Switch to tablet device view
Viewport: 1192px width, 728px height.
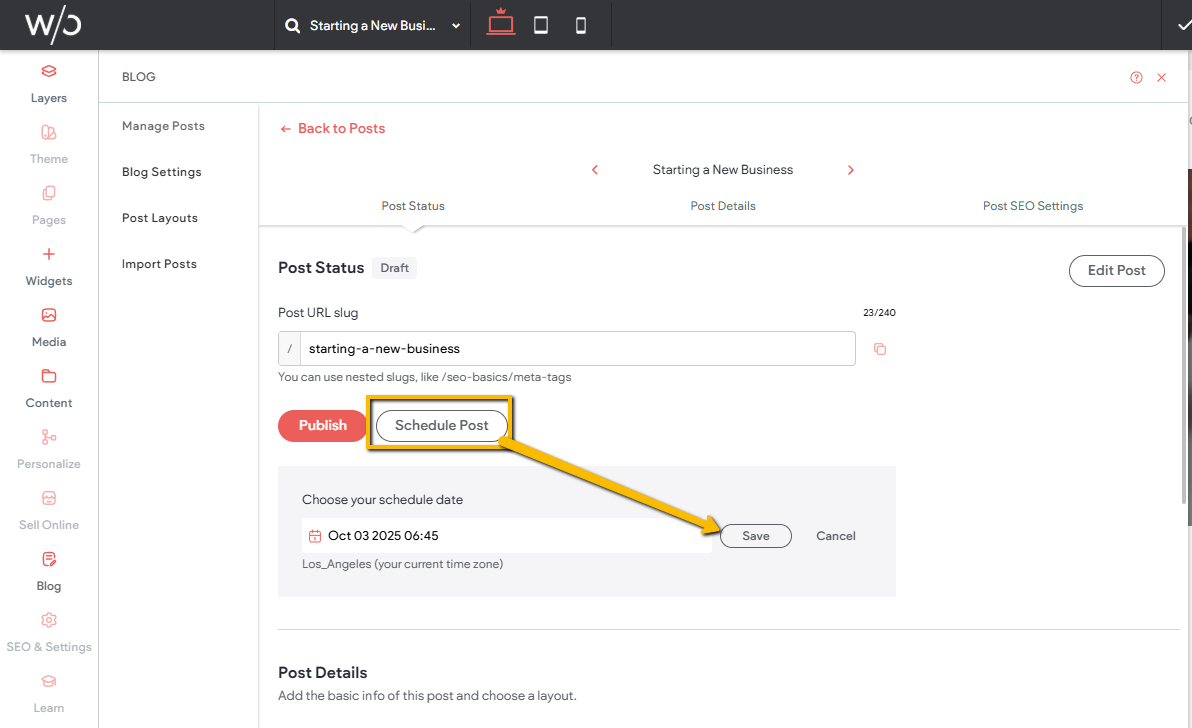point(541,26)
